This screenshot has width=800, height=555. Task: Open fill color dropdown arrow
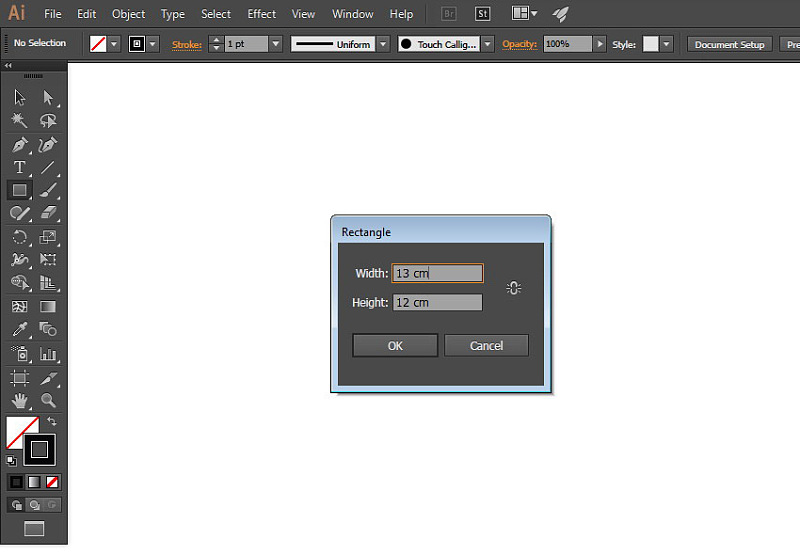[114, 44]
